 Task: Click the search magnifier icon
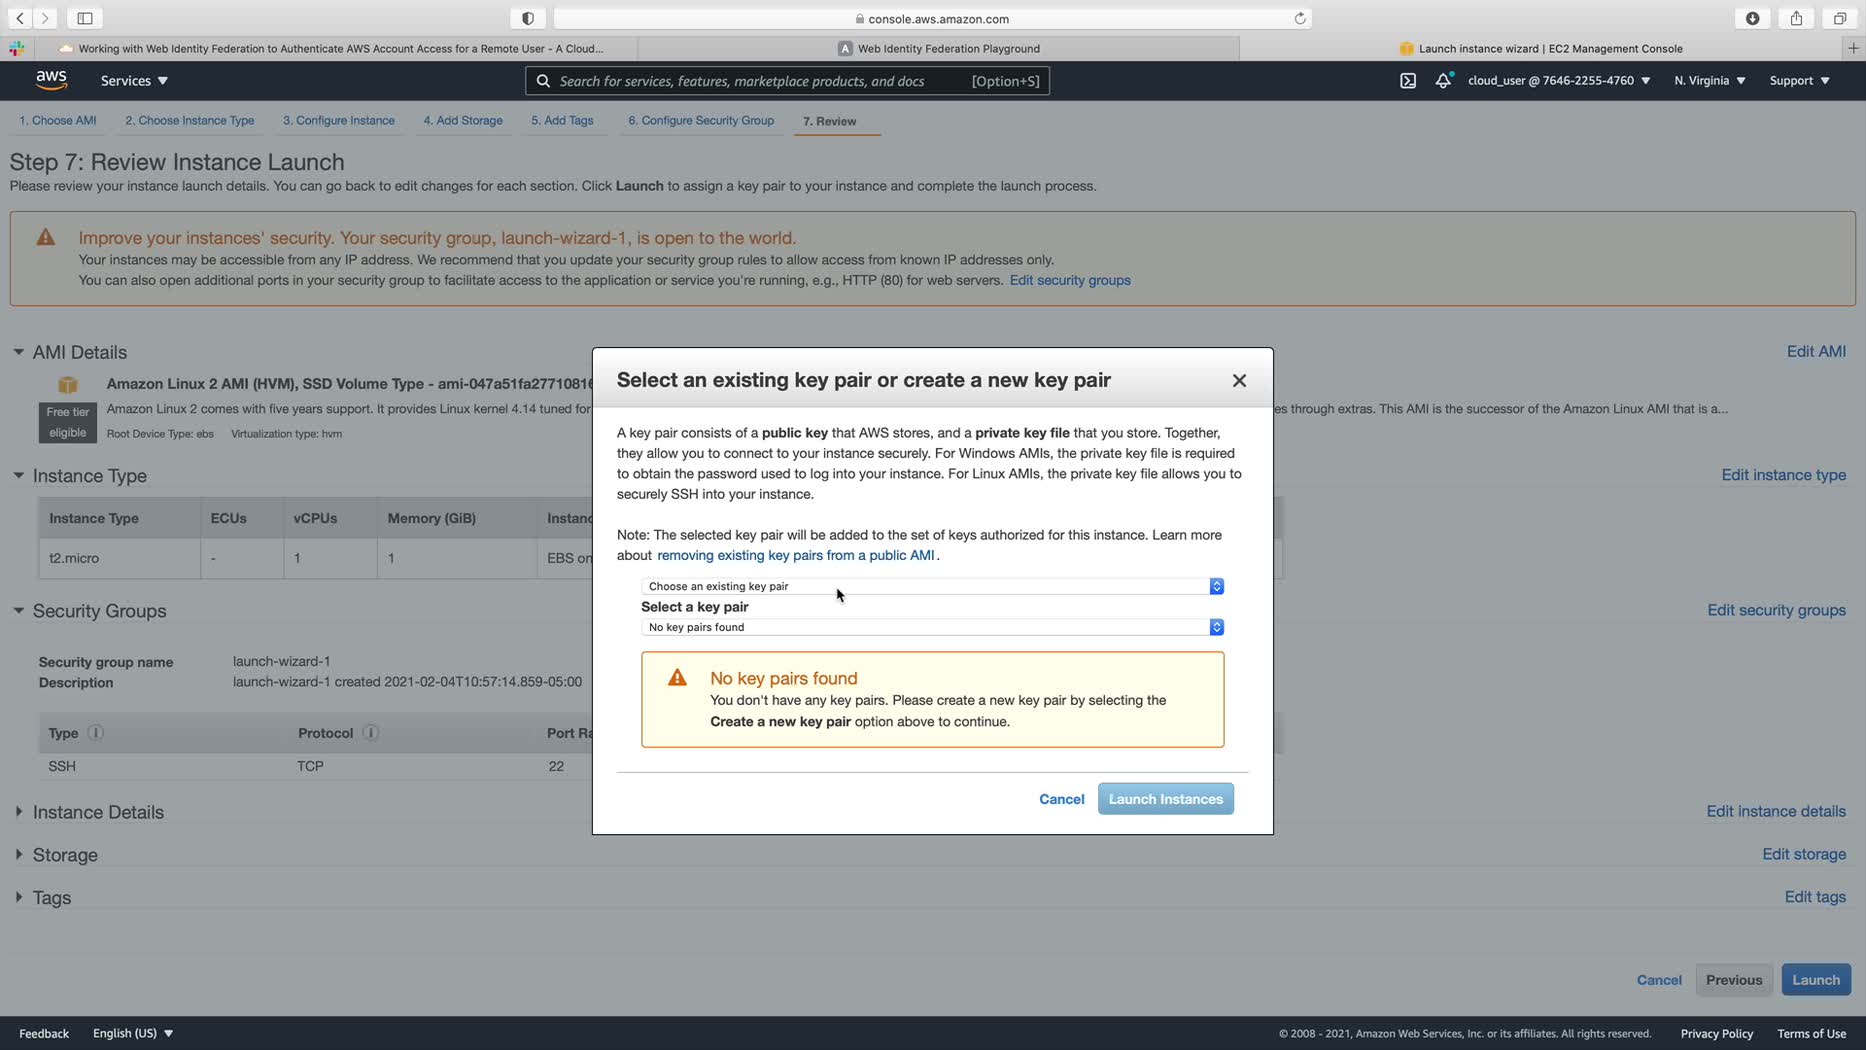[543, 81]
